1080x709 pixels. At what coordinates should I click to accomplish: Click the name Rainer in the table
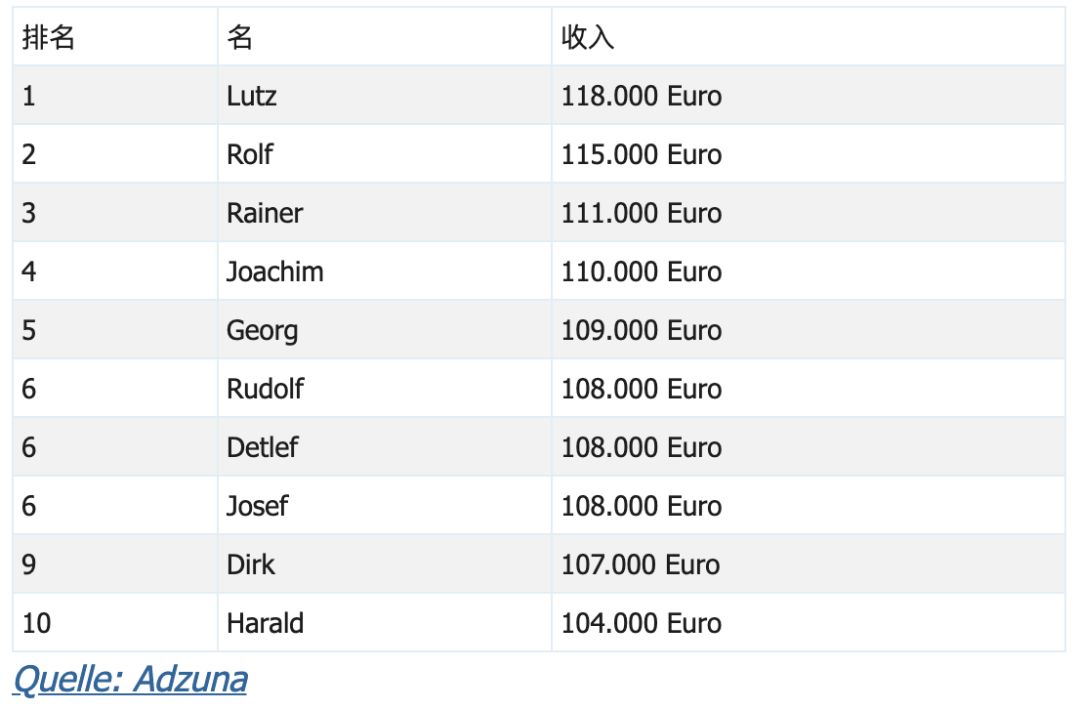pyautogui.click(x=264, y=213)
